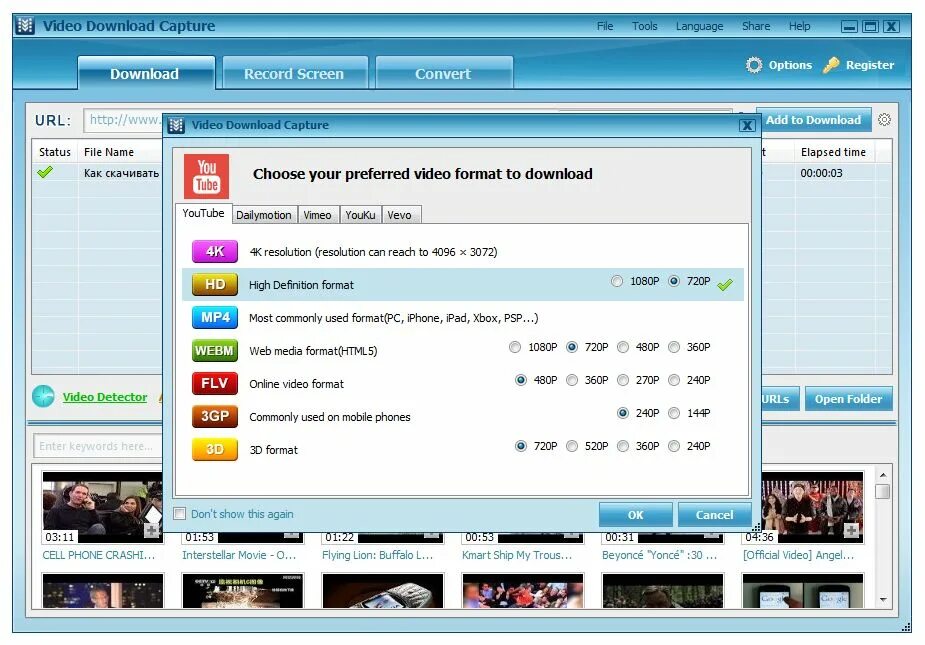This screenshot has height=645, width=925.
Task: Click the Add to Download button
Action: (x=814, y=120)
